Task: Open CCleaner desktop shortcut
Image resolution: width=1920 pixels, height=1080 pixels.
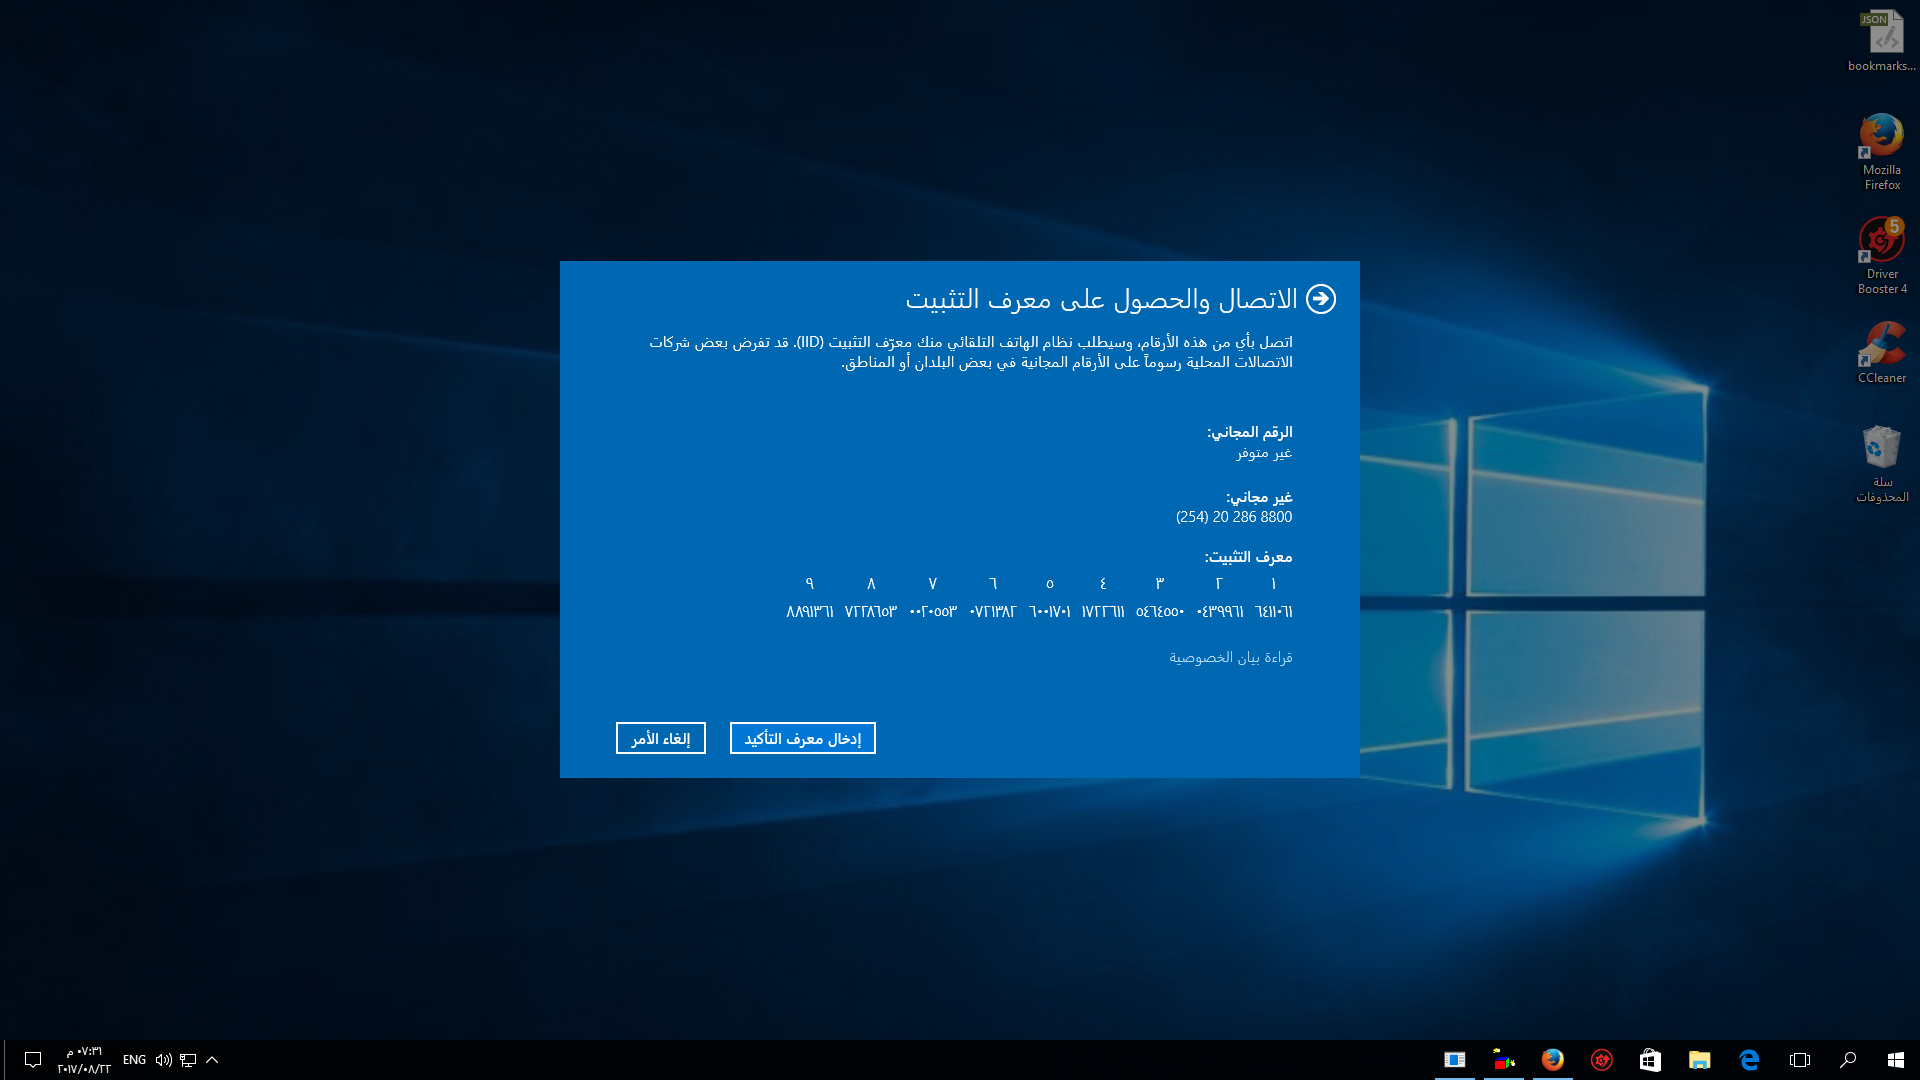Action: pos(1882,353)
